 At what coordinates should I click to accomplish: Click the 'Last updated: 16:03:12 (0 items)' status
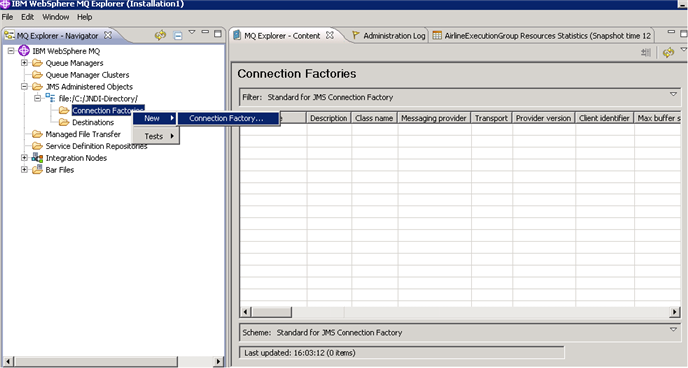[300, 353]
